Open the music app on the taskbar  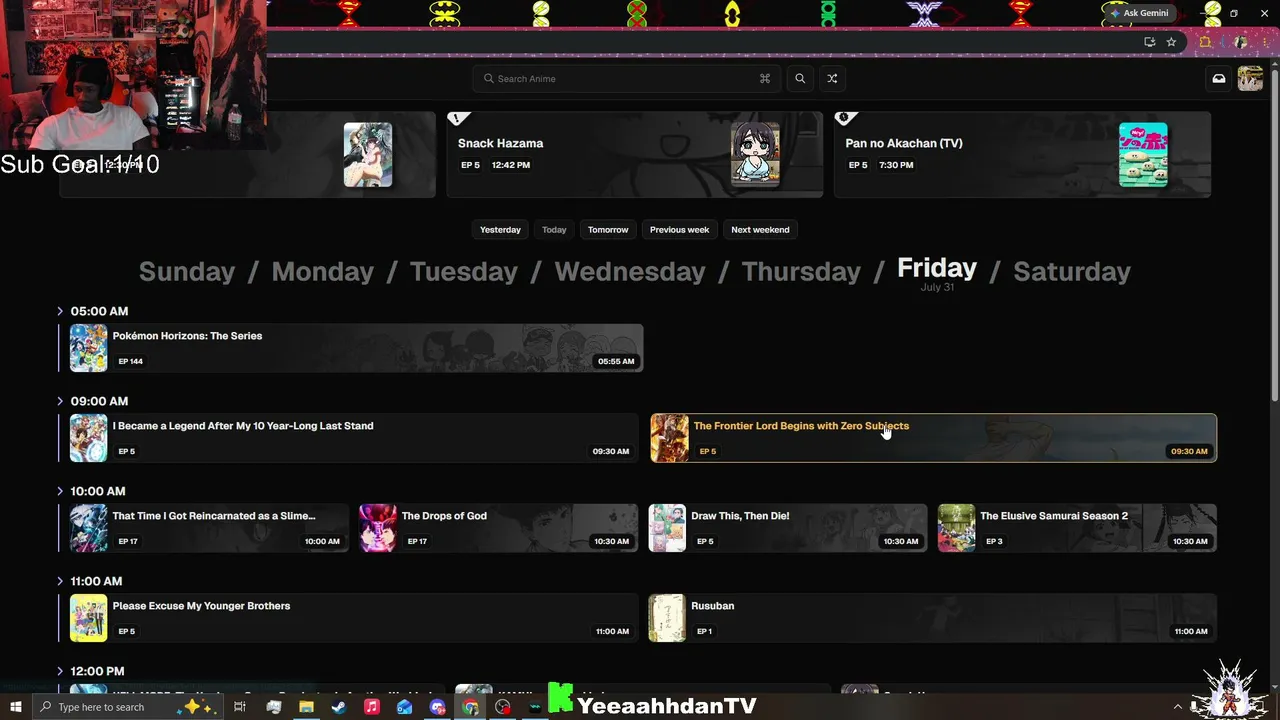click(x=372, y=707)
